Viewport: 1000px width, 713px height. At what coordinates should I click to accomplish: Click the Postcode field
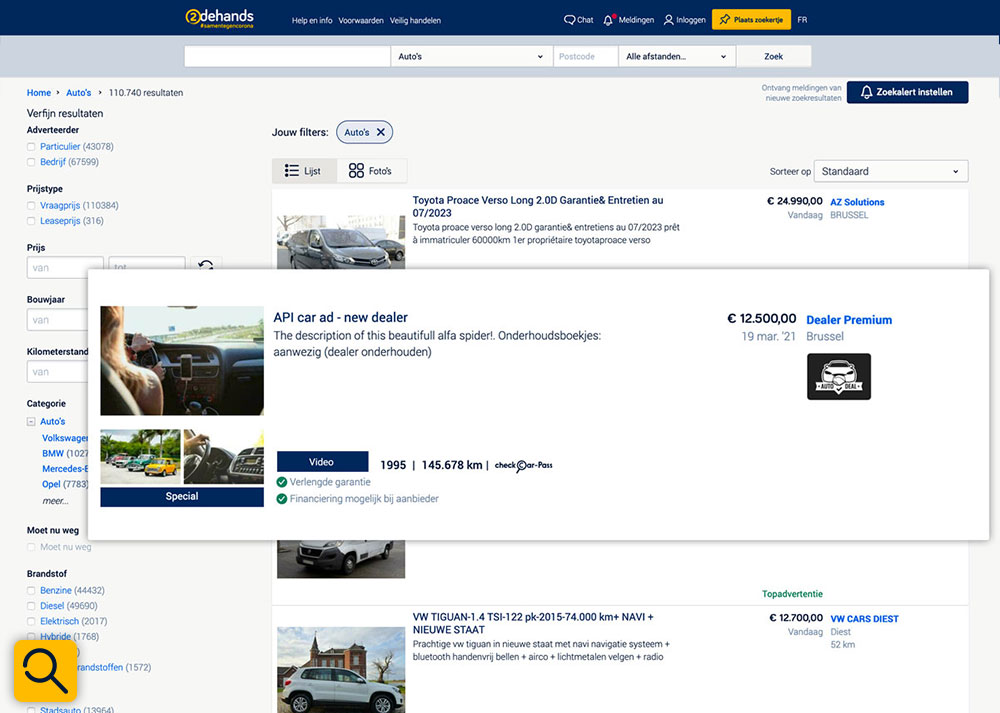[x=585, y=56]
